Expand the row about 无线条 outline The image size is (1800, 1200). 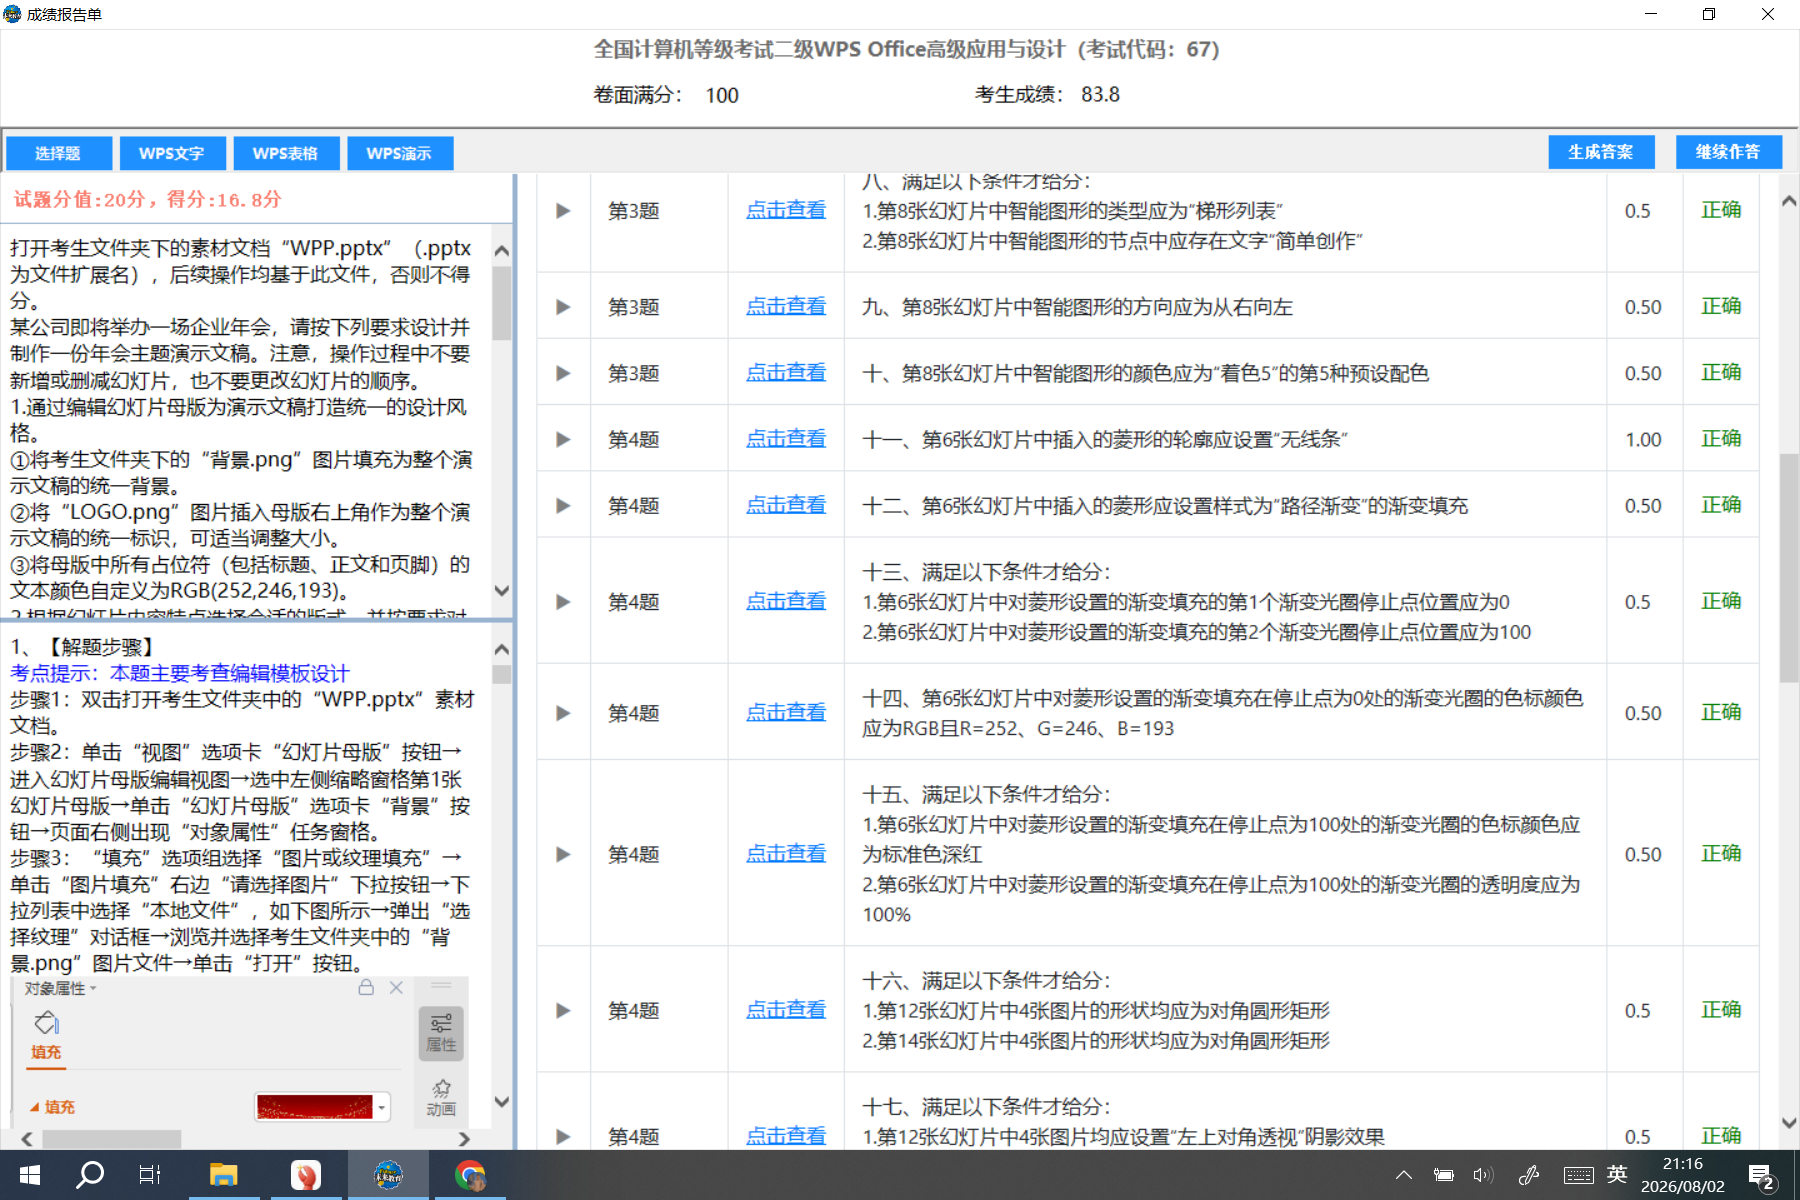point(563,439)
